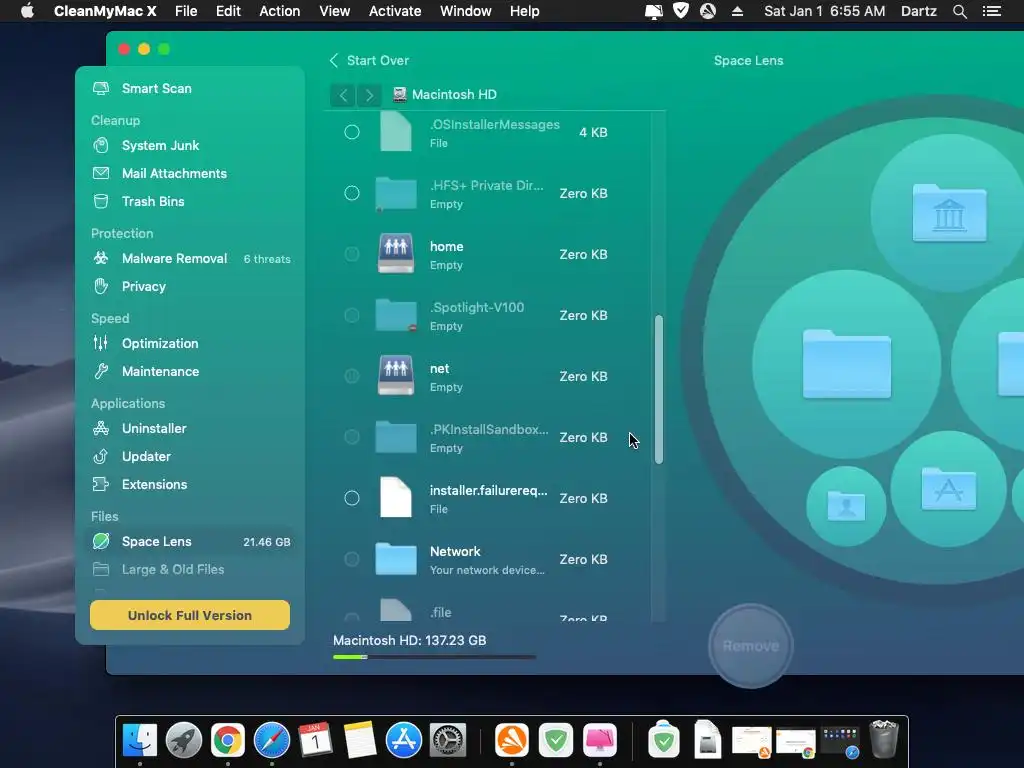
Task: Click the Start Over back arrow
Action: [334, 60]
